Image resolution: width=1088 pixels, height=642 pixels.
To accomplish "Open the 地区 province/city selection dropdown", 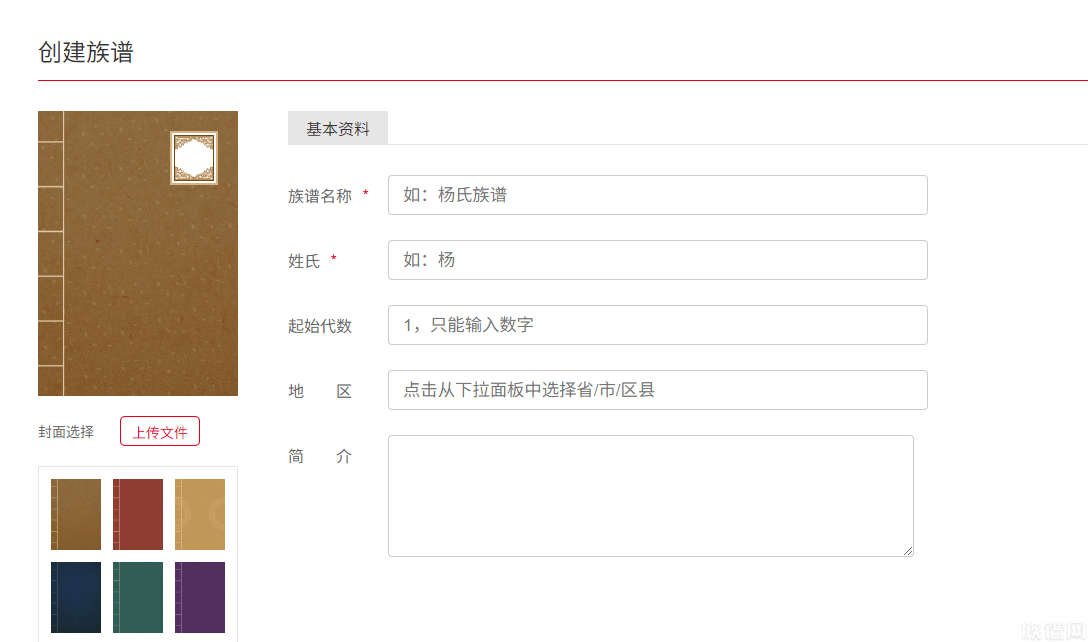I will [x=657, y=390].
